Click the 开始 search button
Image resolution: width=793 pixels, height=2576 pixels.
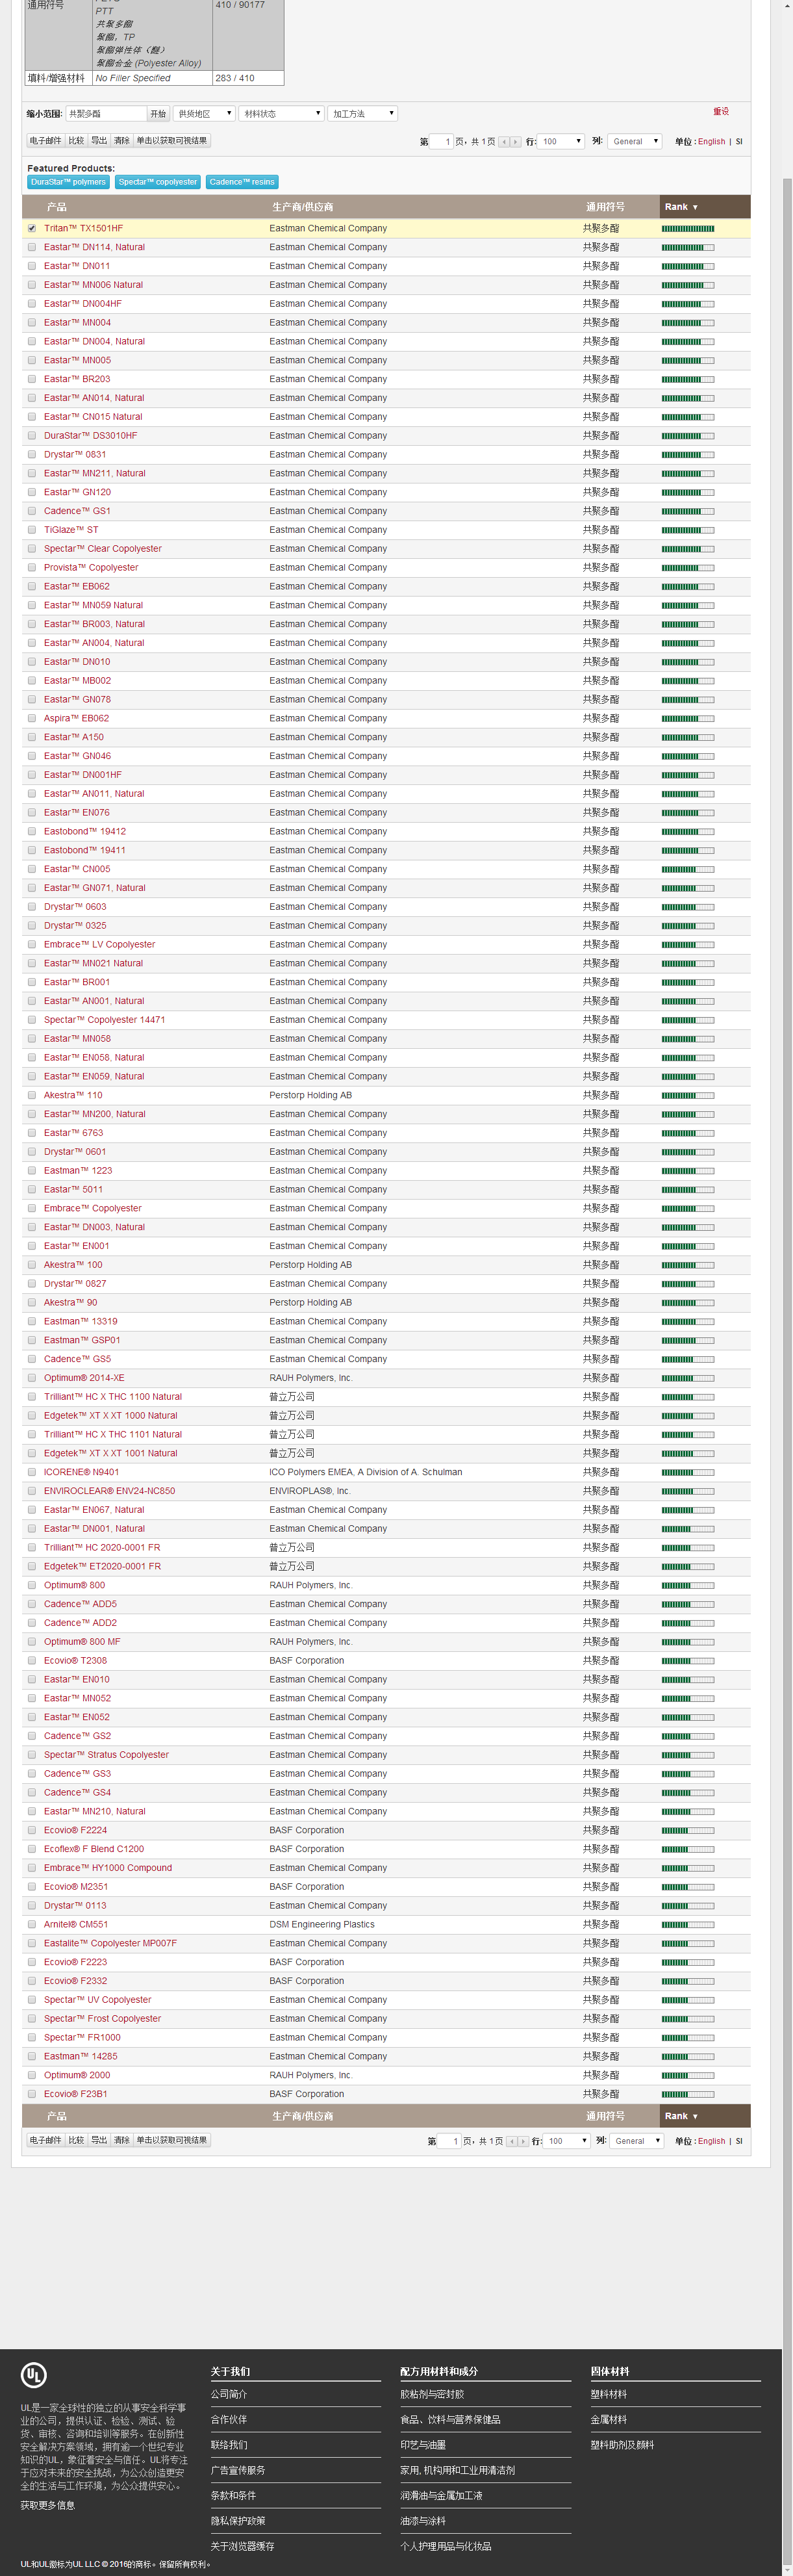click(x=158, y=114)
